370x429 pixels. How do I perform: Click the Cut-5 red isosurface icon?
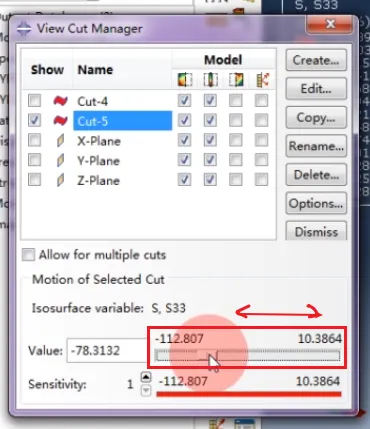click(60, 120)
